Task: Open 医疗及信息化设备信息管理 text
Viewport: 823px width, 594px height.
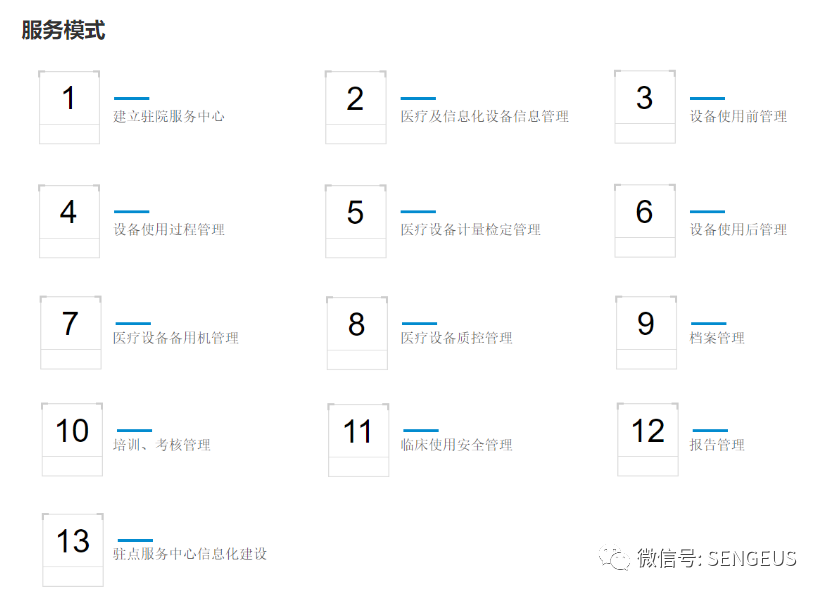Action: [x=484, y=116]
